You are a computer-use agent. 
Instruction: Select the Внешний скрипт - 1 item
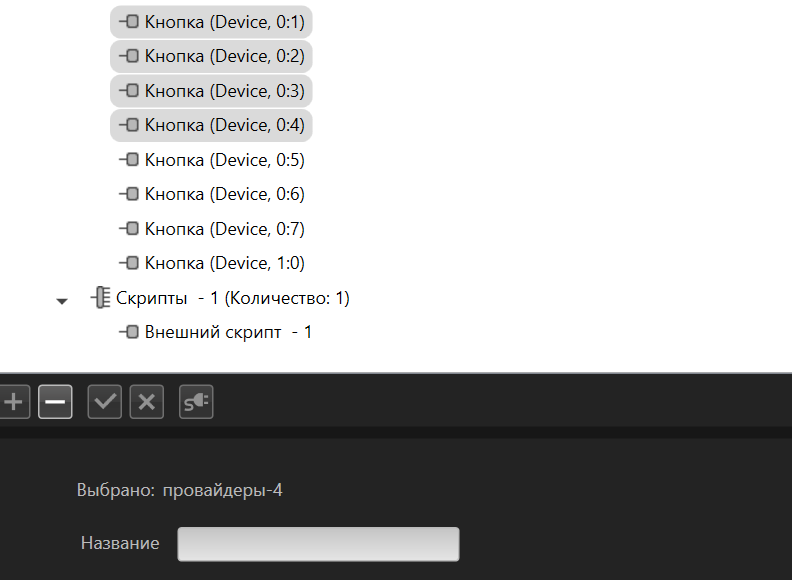(x=228, y=332)
